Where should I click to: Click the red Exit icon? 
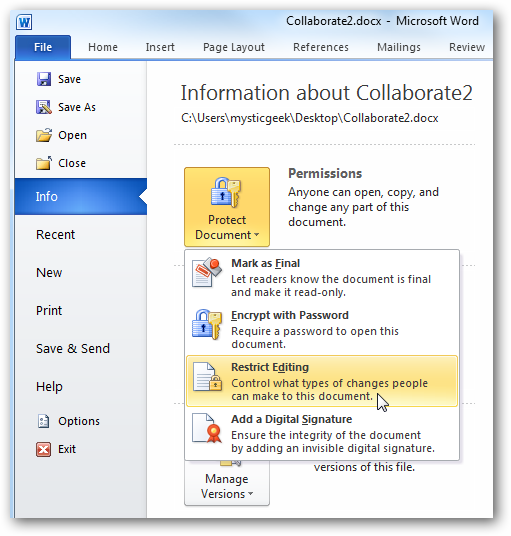pyautogui.click(x=43, y=449)
